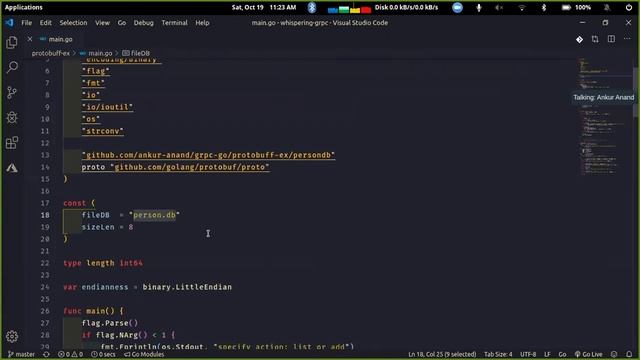Click the Zoom icon in system tray

coord(458,7)
